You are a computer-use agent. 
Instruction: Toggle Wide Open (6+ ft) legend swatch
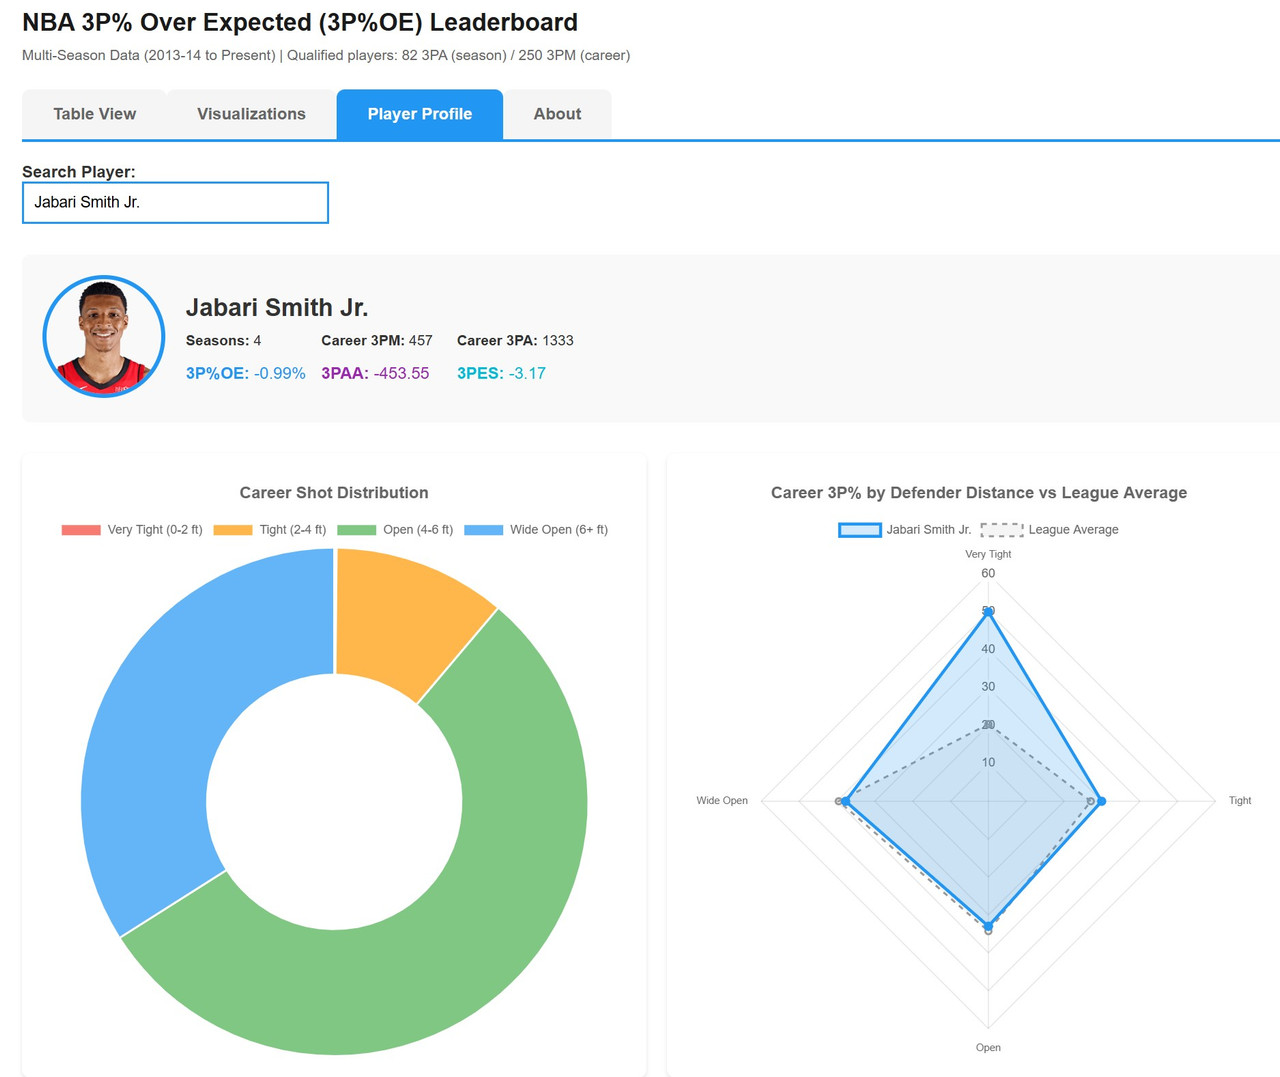484,530
